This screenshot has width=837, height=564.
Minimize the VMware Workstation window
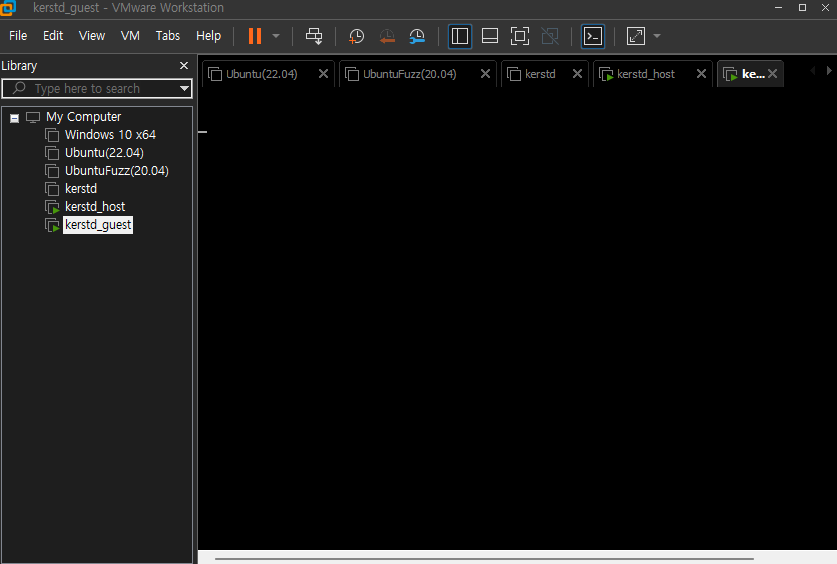click(778, 7)
